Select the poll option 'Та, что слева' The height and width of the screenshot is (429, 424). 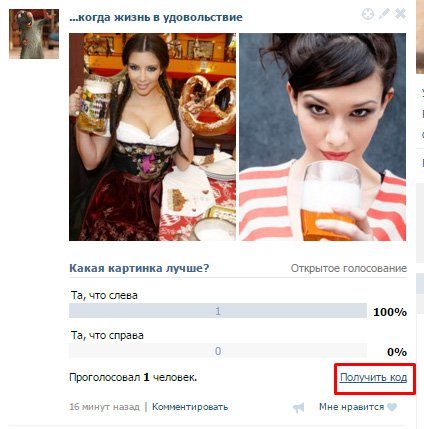coord(104,295)
